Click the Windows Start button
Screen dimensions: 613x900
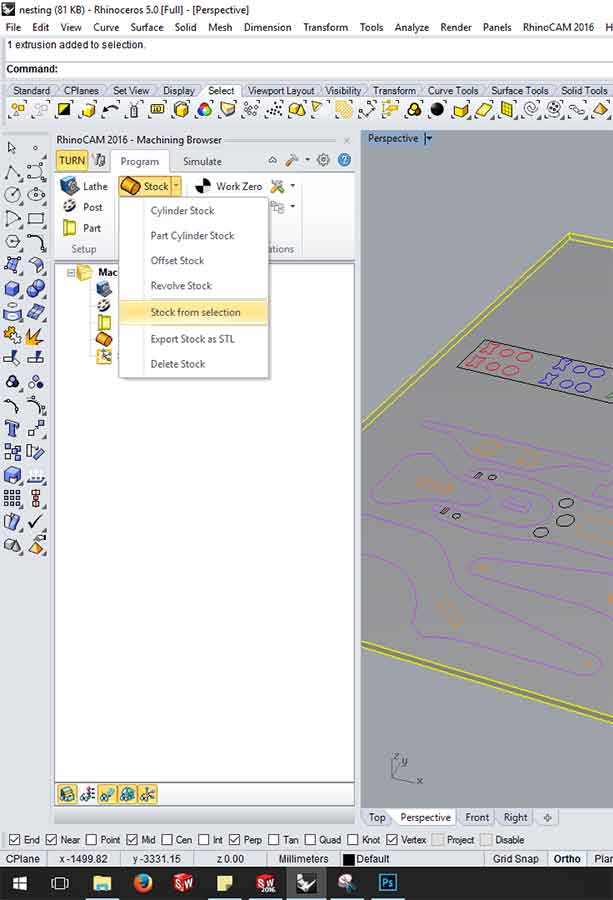(x=20, y=883)
